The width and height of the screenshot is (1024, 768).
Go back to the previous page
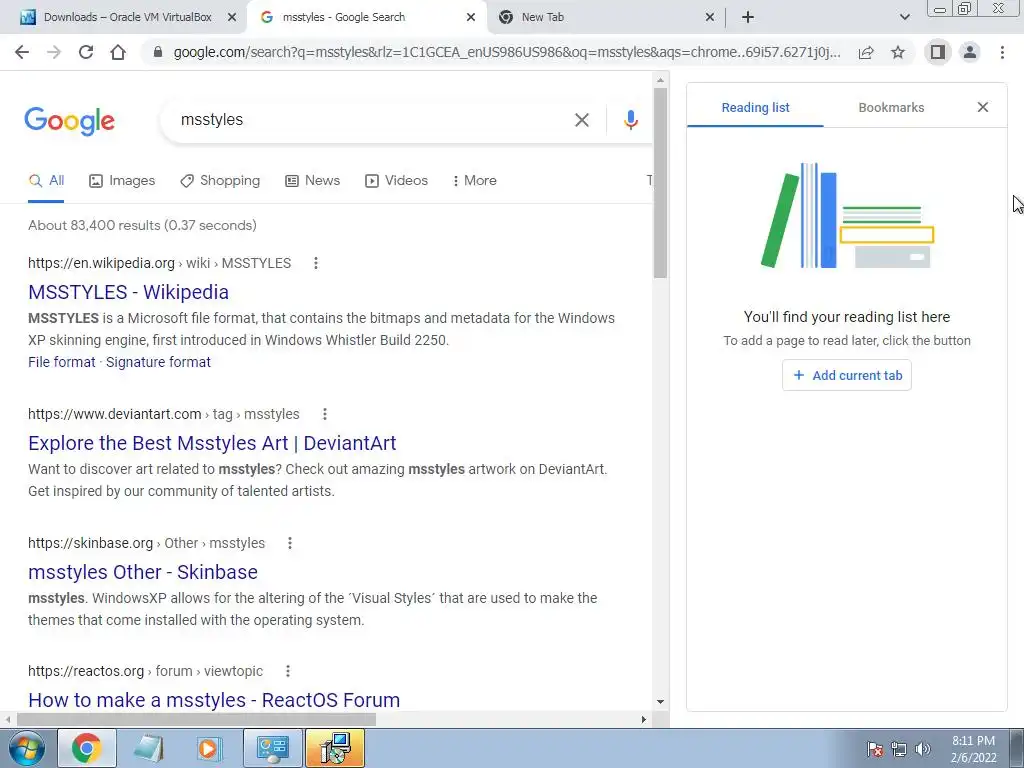[22, 52]
